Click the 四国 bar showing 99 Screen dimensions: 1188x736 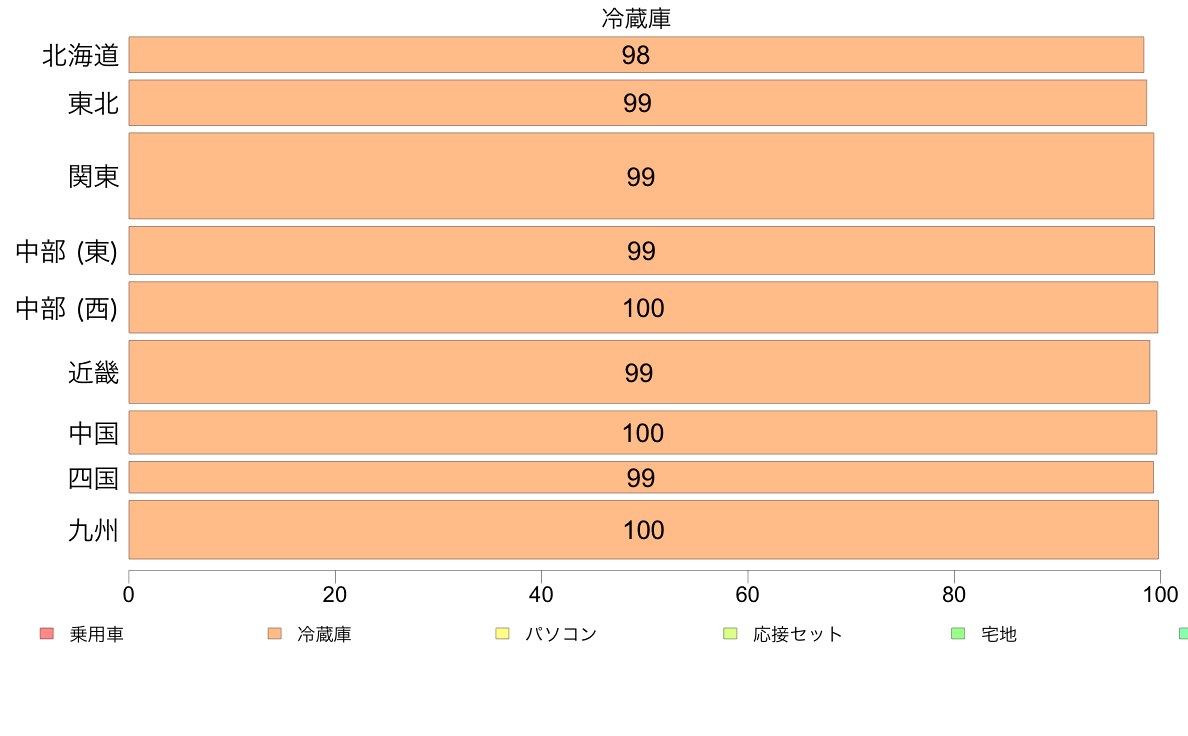[x=641, y=477]
